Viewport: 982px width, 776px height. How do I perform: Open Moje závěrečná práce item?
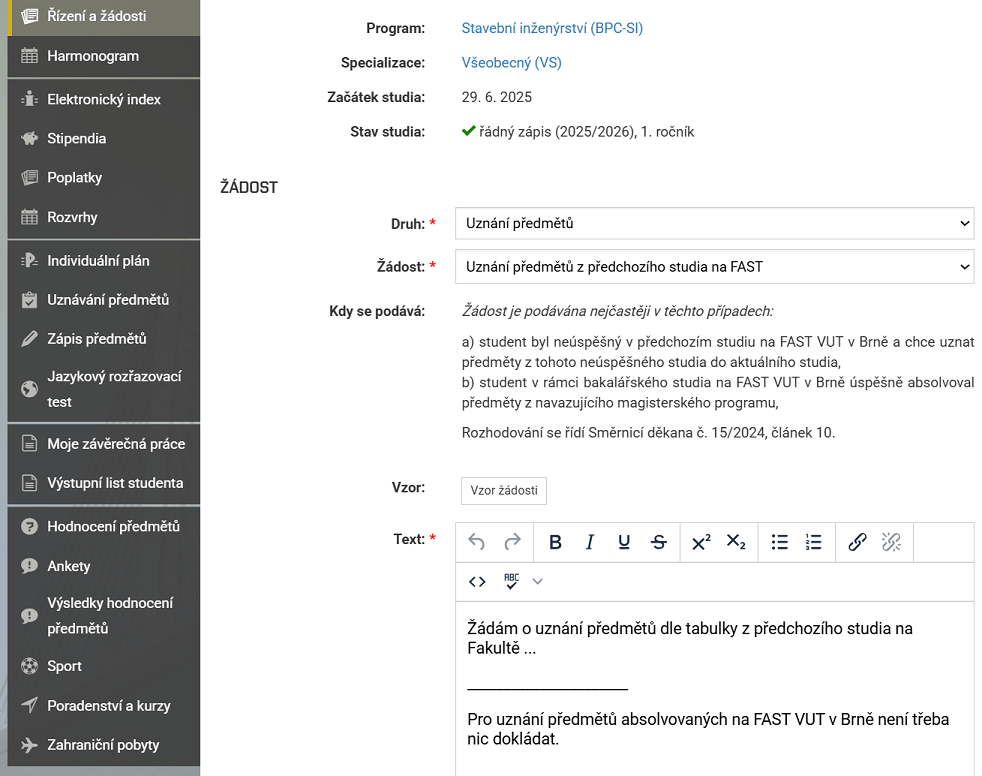coord(104,444)
